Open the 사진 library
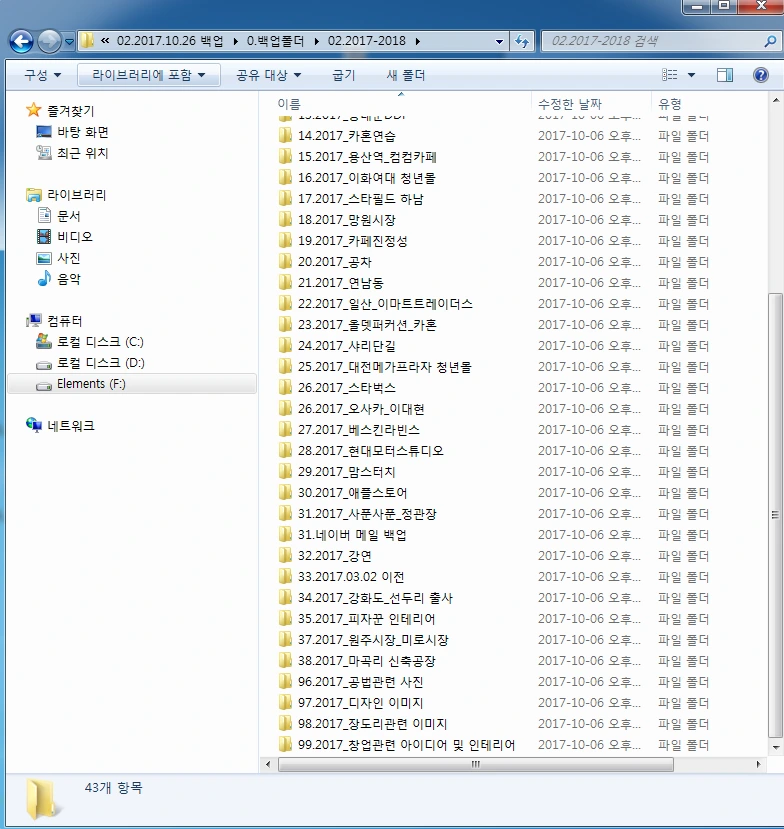Screen dimensions: 784x829 point(69,257)
